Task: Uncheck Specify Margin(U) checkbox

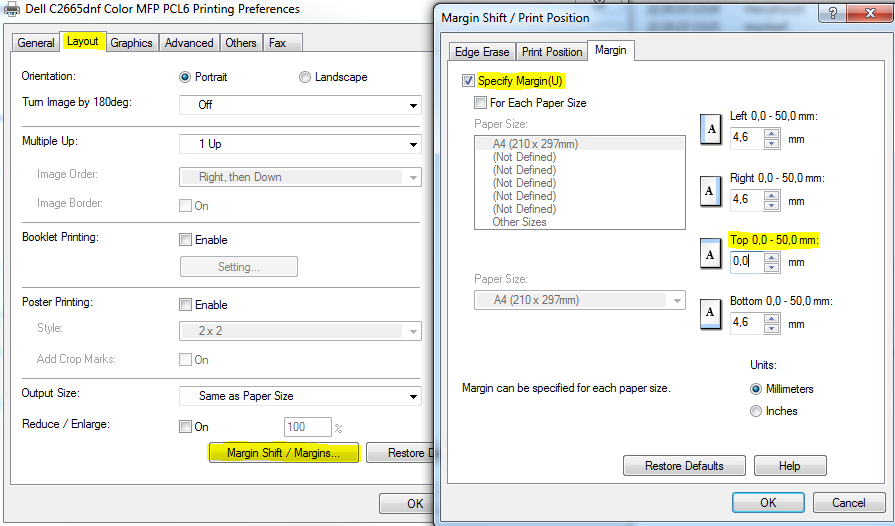Action: click(x=468, y=81)
